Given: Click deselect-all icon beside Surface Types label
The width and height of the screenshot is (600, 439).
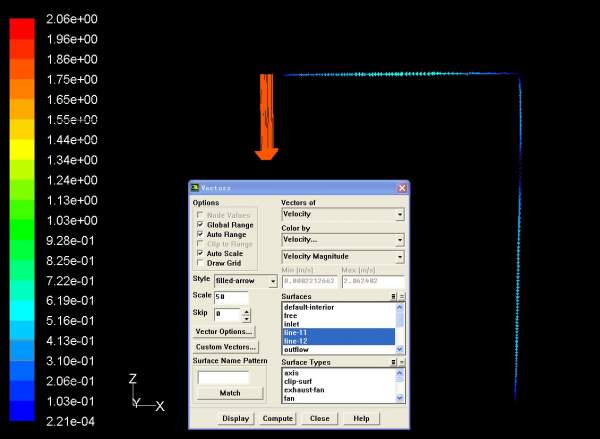Looking at the screenshot, I should (401, 362).
